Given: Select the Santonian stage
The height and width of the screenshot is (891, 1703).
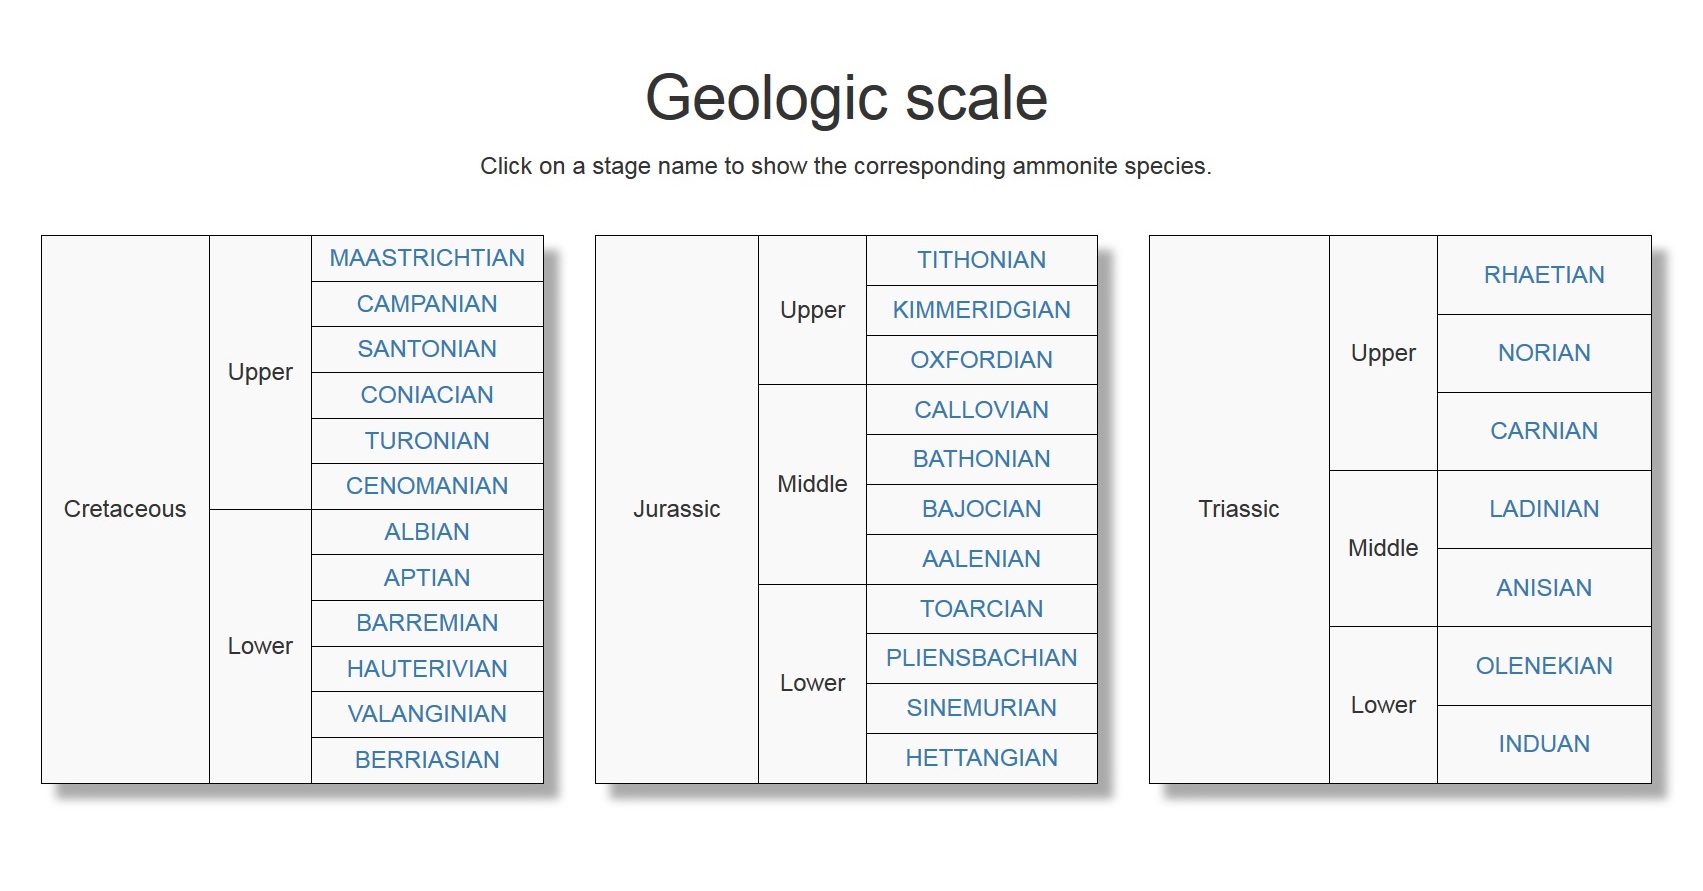Looking at the screenshot, I should pyautogui.click(x=427, y=349).
